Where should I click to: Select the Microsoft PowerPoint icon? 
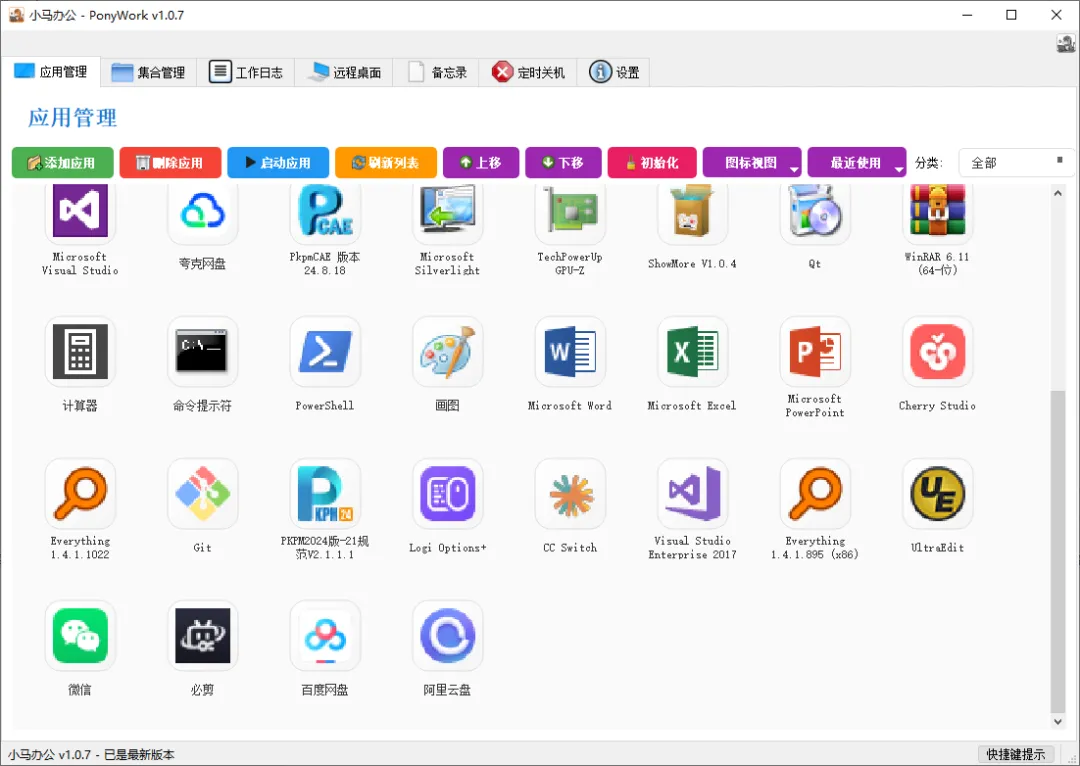815,351
